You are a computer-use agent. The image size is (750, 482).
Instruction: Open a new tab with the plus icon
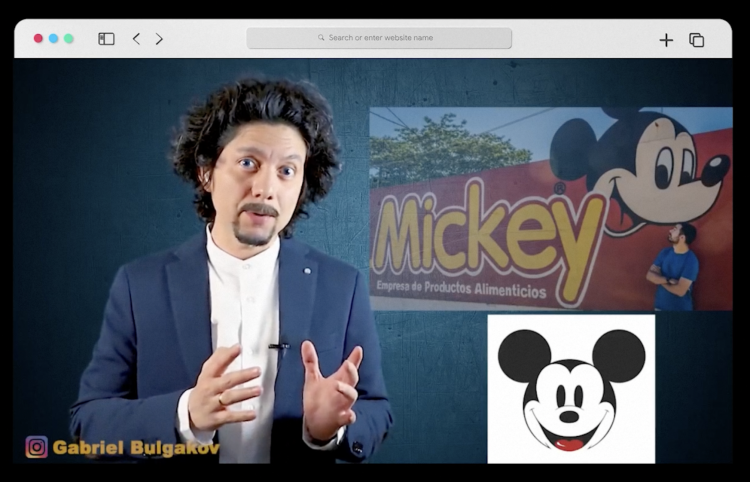point(666,40)
